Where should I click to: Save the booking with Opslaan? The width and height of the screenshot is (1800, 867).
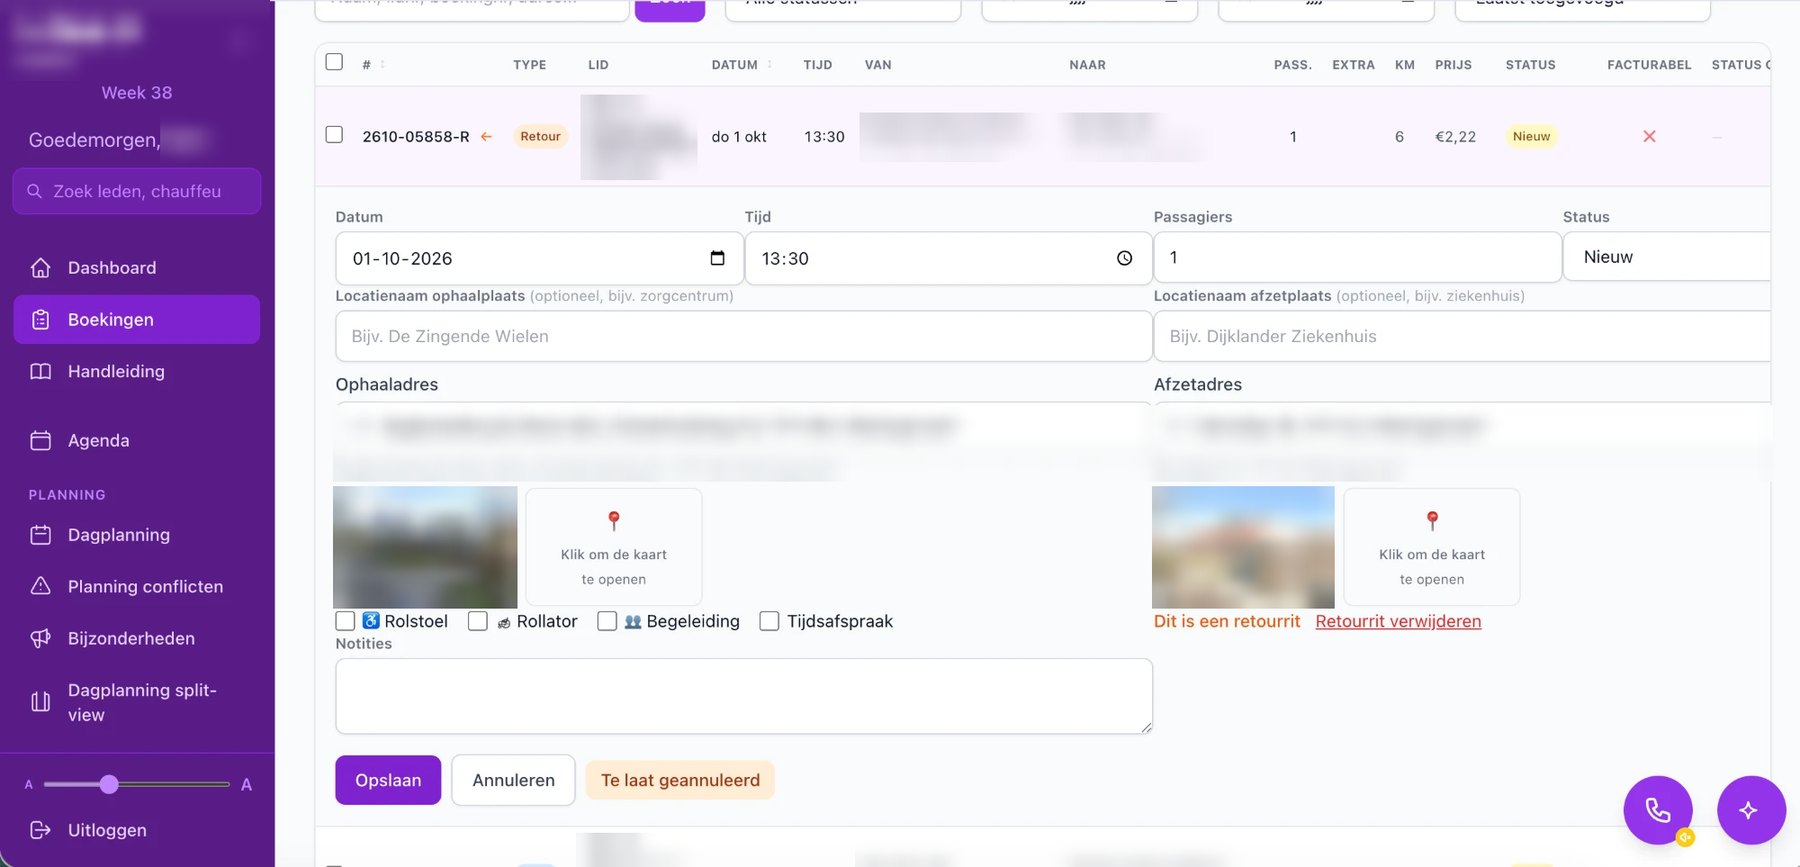[x=388, y=780]
